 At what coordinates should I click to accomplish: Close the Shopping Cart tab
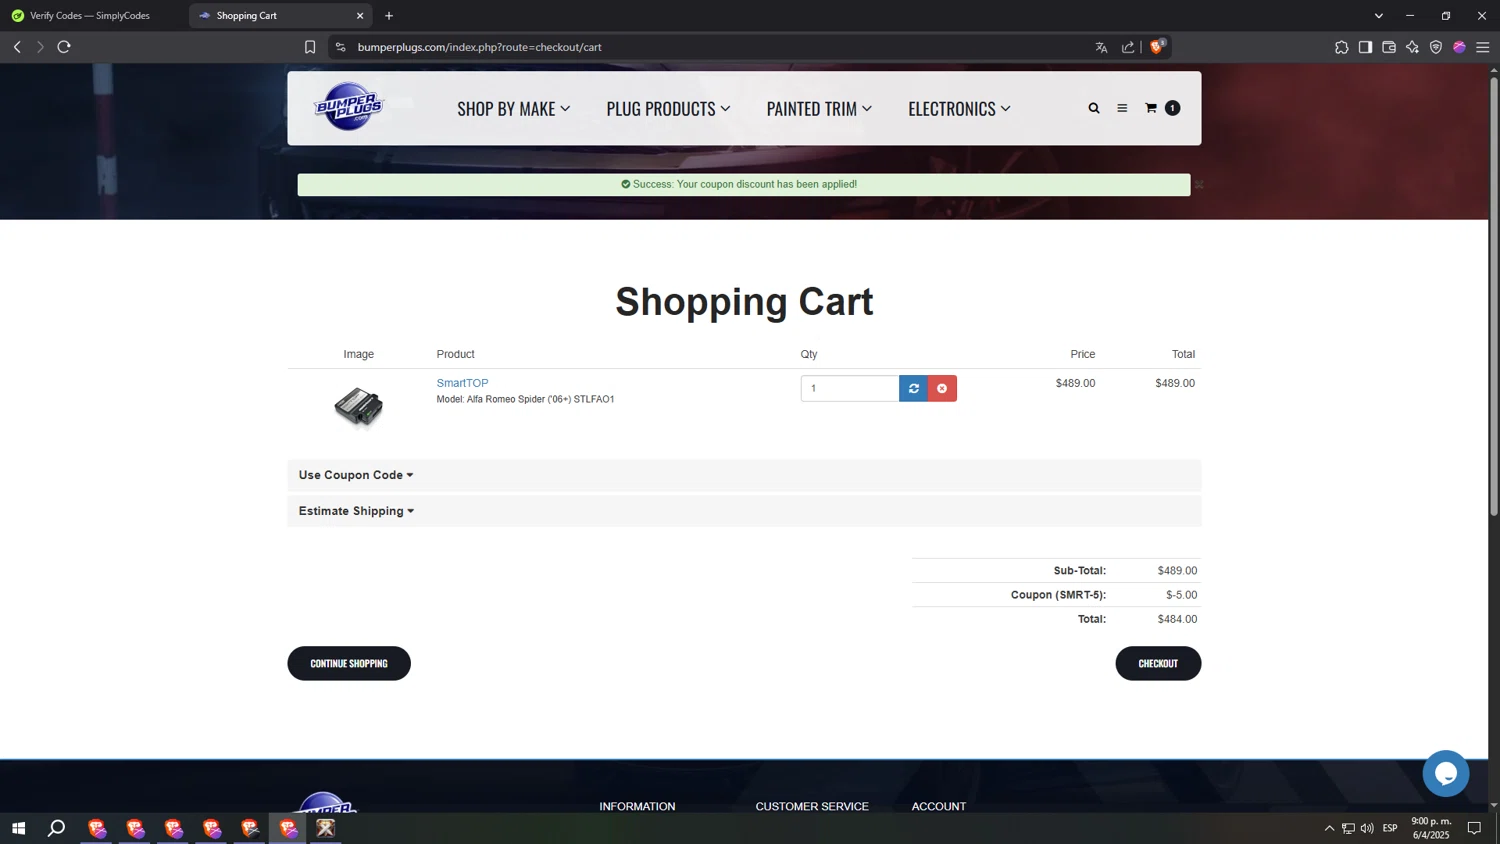[360, 16]
